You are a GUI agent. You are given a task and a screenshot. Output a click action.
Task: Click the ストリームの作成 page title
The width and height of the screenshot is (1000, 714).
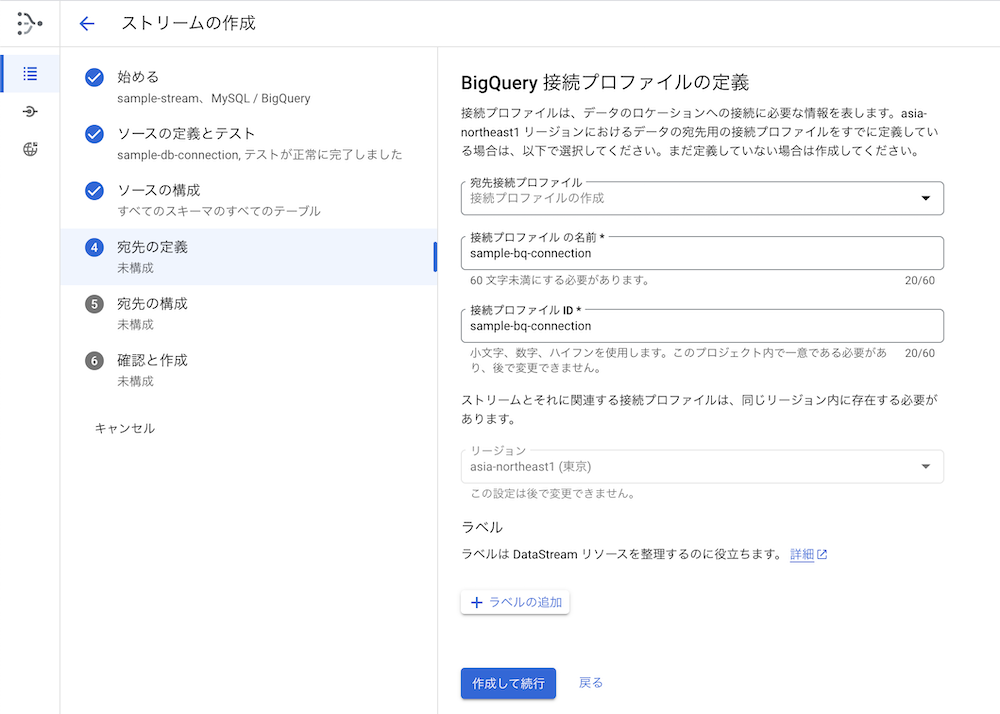coord(189,24)
